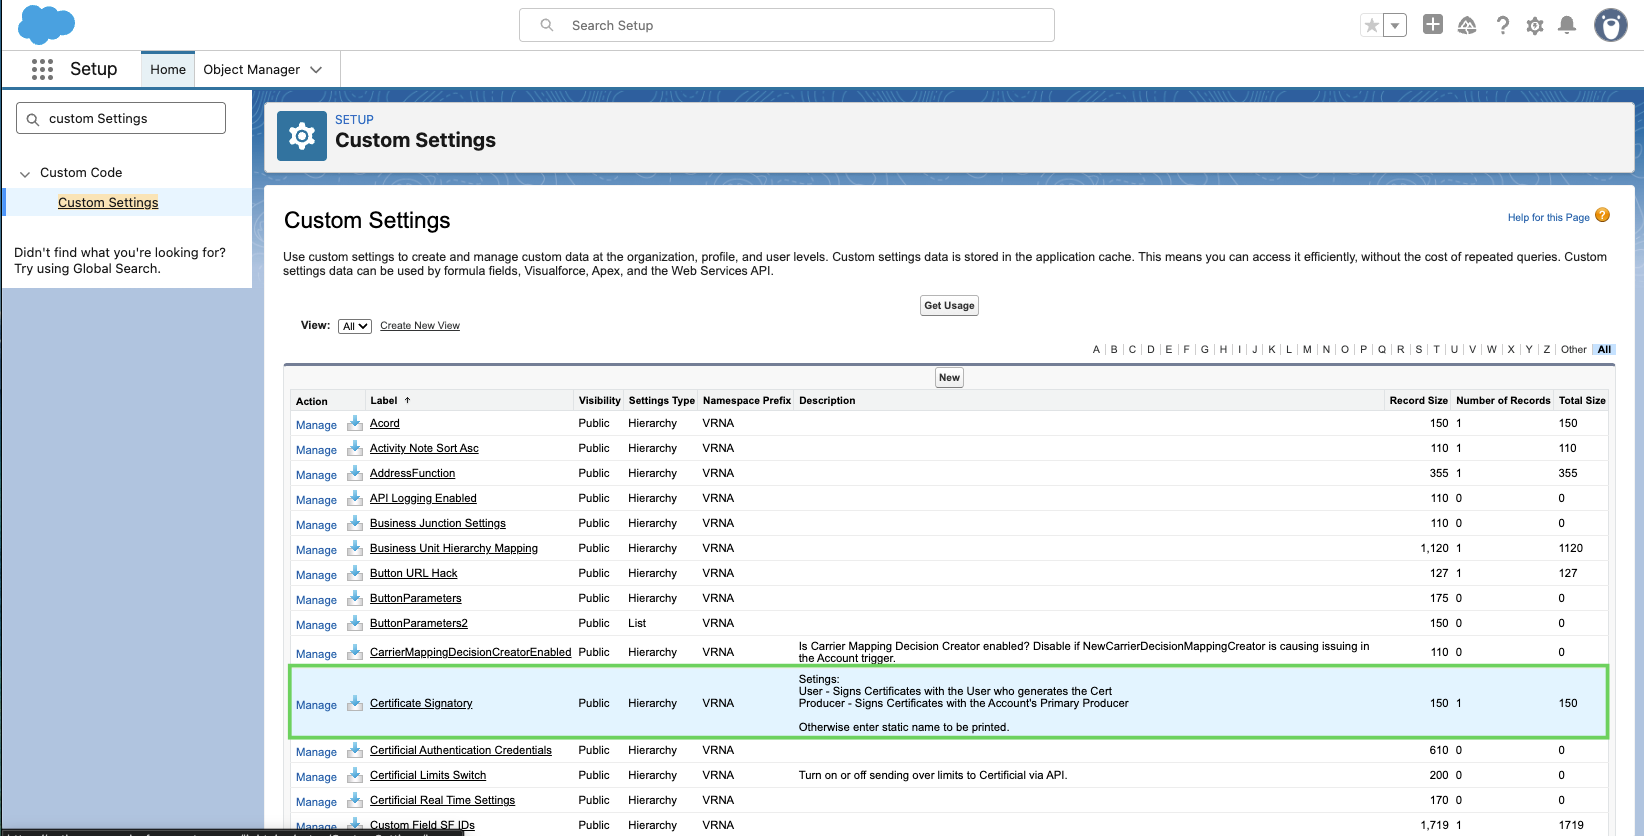Image resolution: width=1644 pixels, height=836 pixels.
Task: Open the CarrierMappingDecisionCreatorEnabled setting link
Action: click(x=471, y=652)
